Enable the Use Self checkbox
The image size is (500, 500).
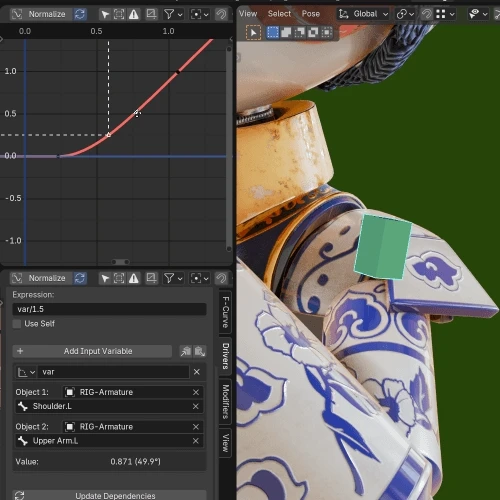pyautogui.click(x=17, y=324)
